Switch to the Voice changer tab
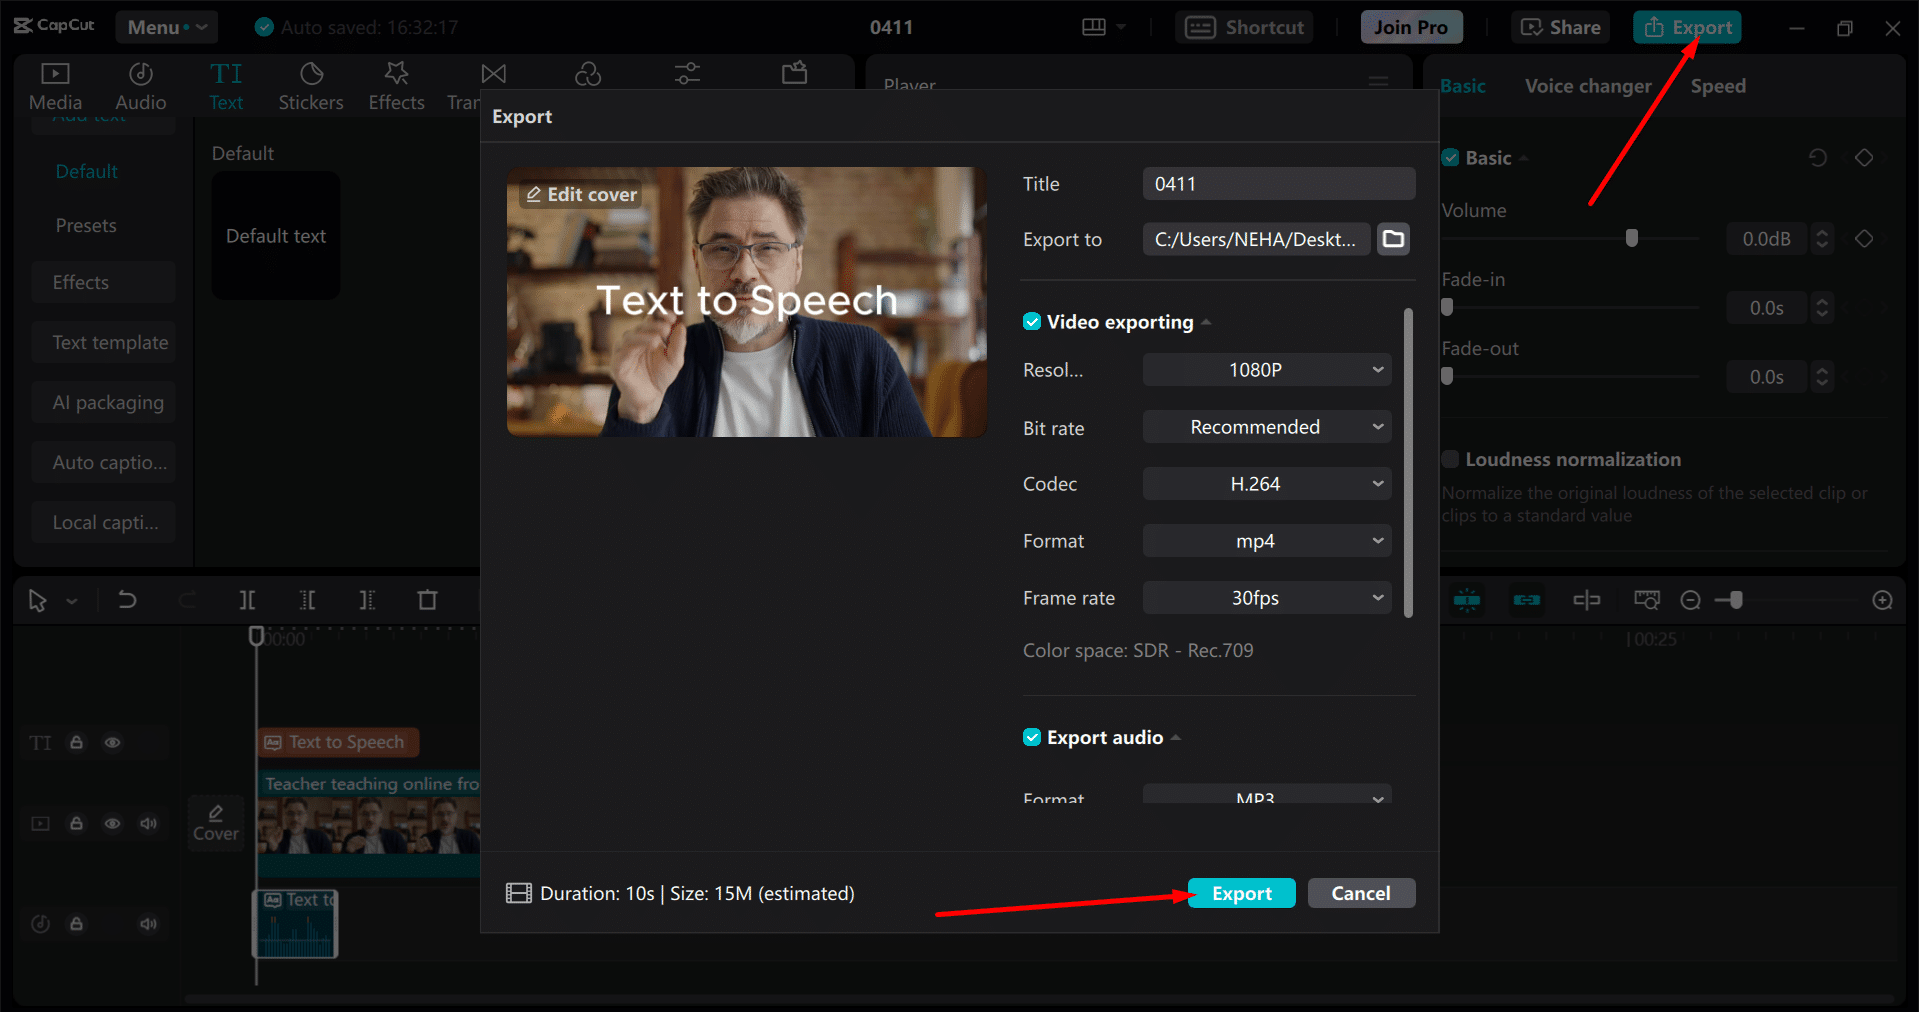Viewport: 1919px width, 1012px height. [x=1587, y=86]
